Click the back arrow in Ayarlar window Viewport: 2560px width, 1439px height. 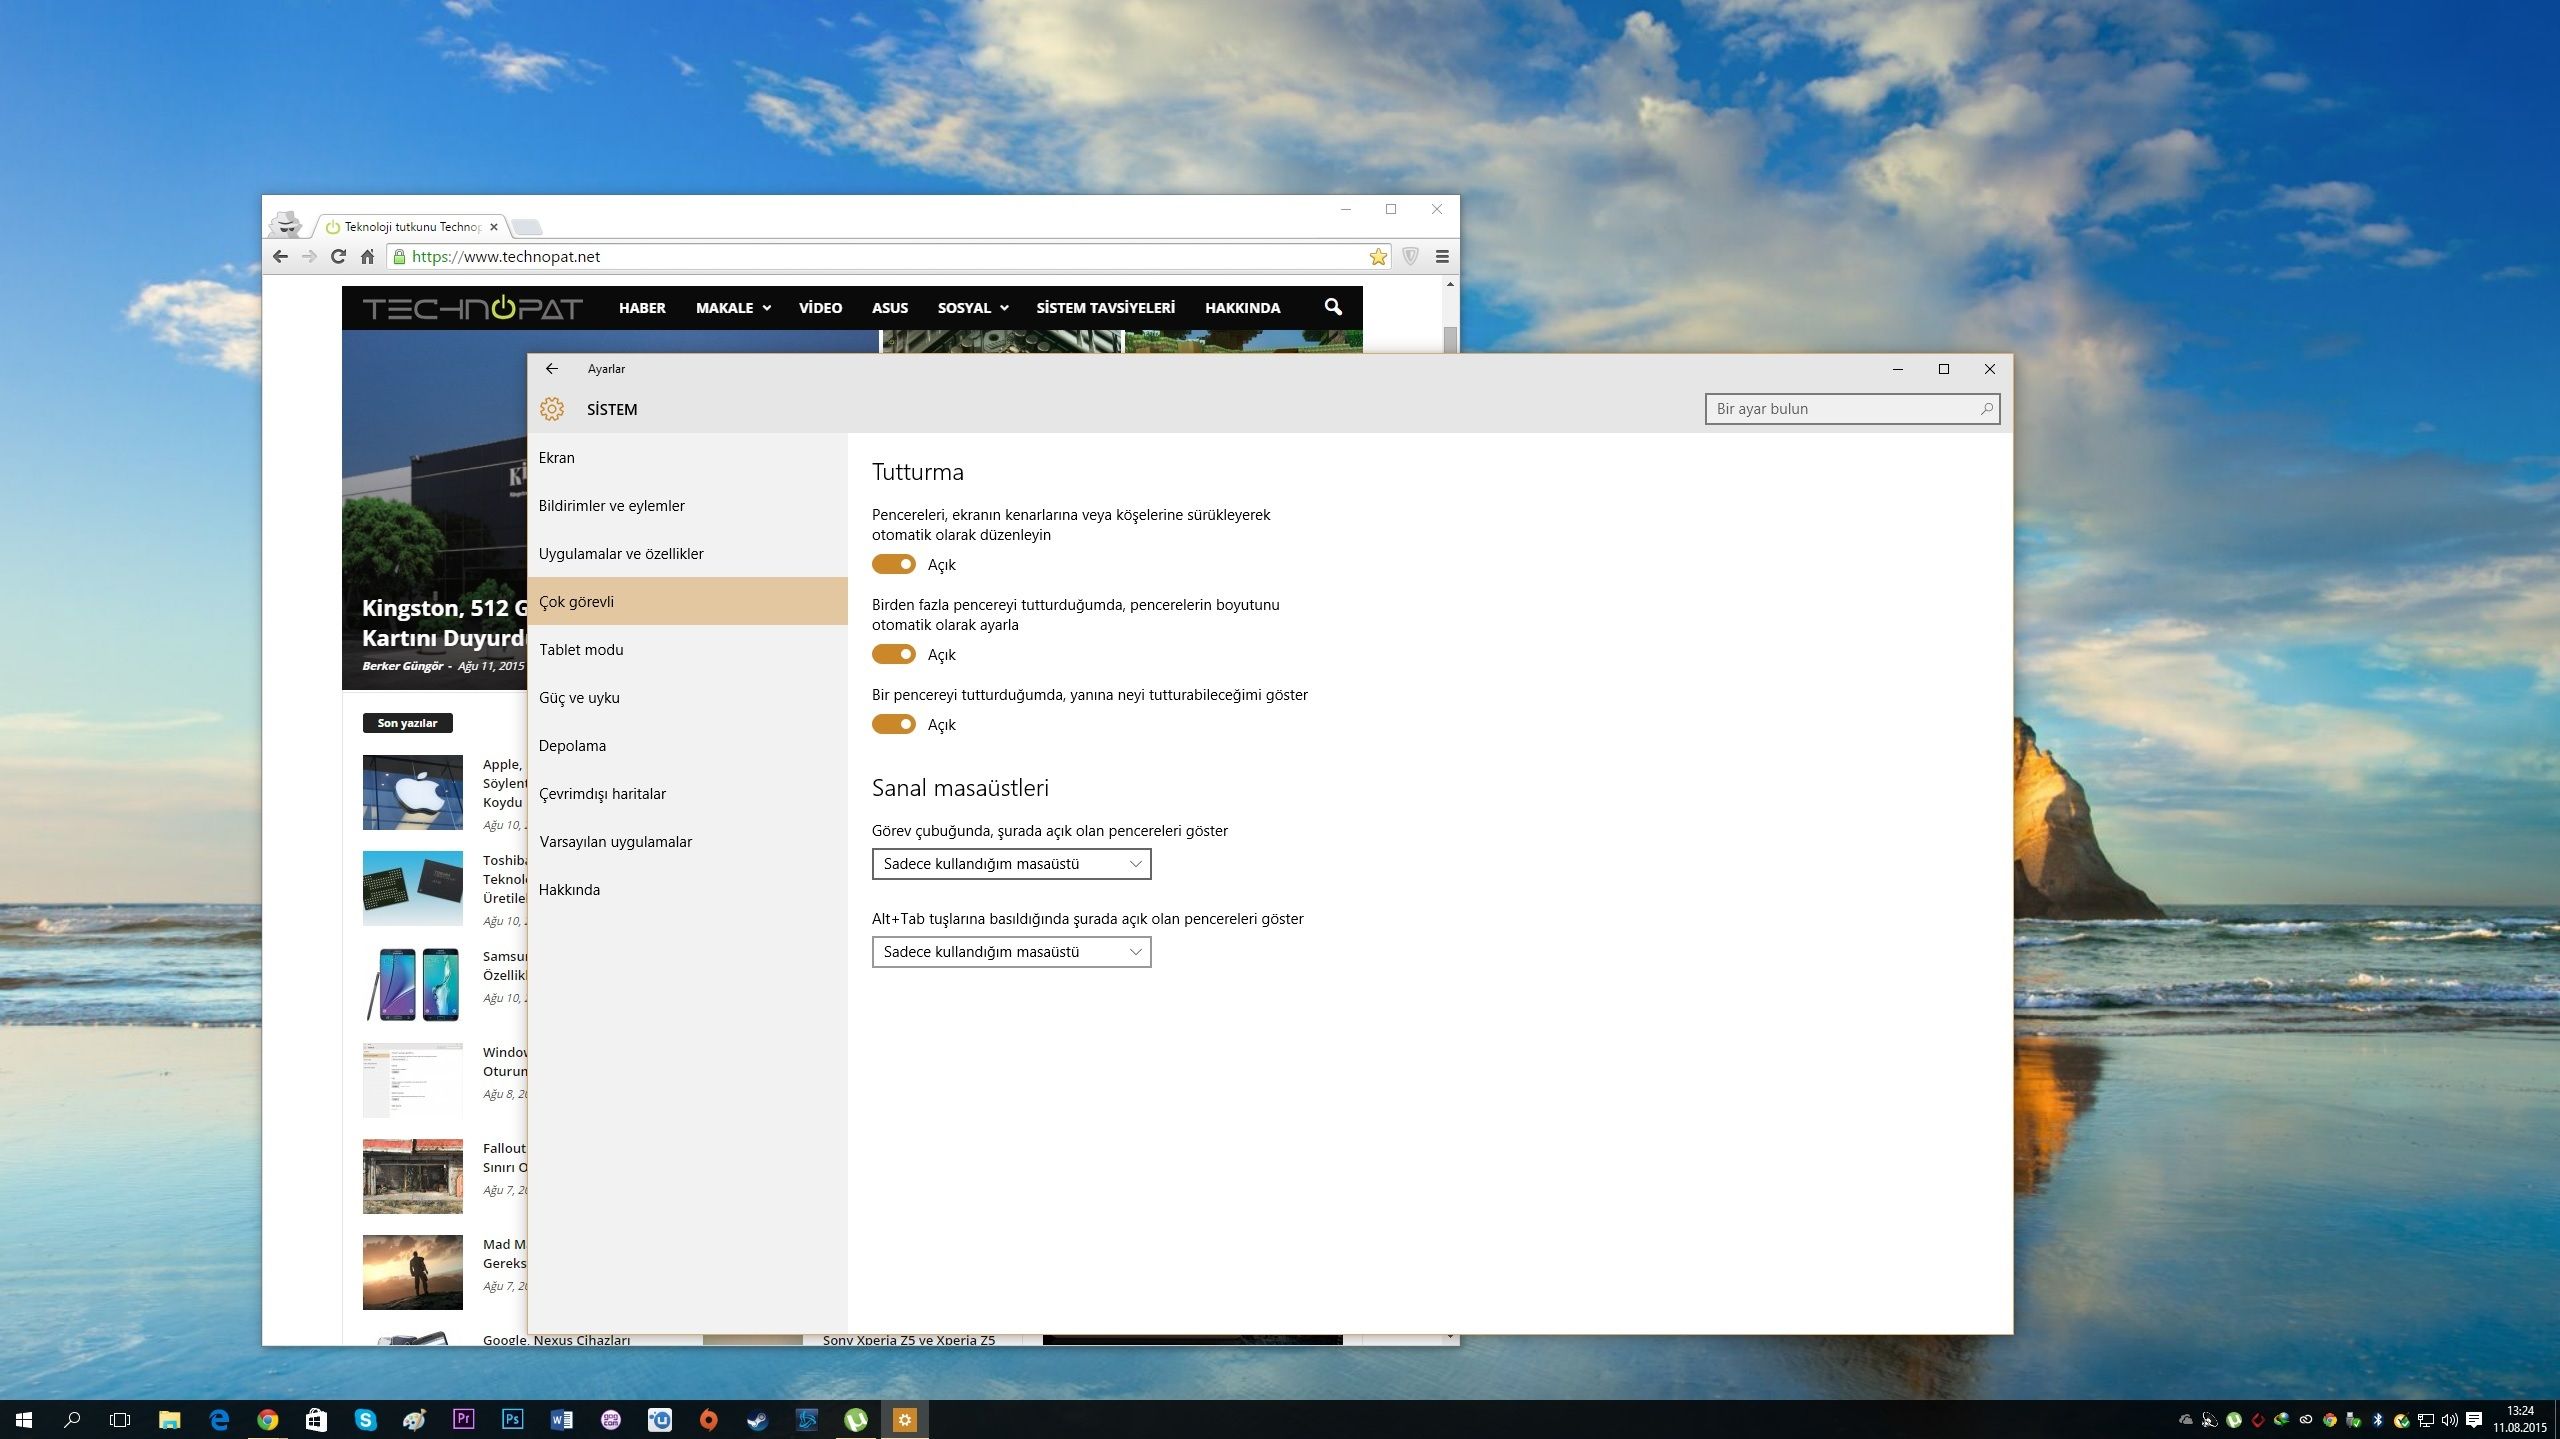click(x=552, y=369)
